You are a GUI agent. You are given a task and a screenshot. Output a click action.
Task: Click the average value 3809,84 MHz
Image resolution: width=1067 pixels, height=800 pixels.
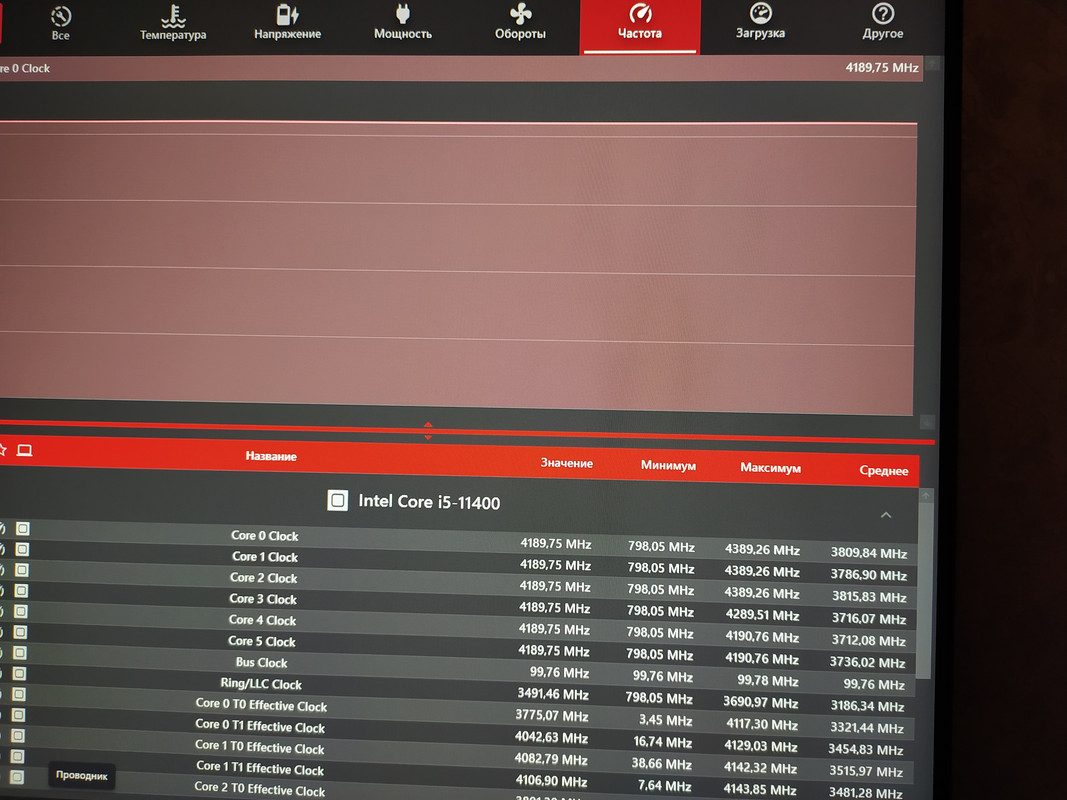coord(869,553)
